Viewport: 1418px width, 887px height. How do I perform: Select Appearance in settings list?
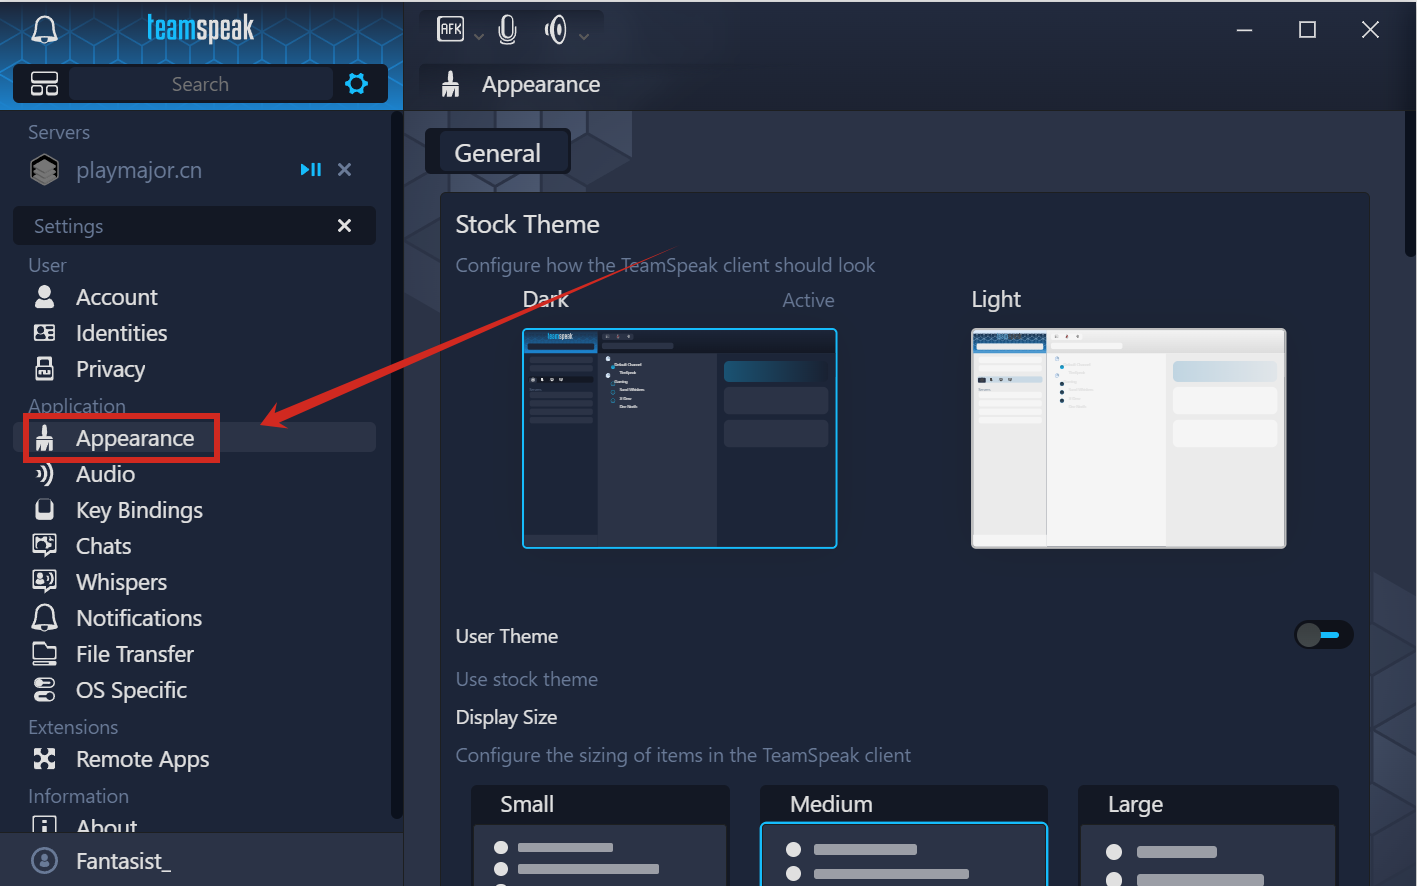[194, 438]
